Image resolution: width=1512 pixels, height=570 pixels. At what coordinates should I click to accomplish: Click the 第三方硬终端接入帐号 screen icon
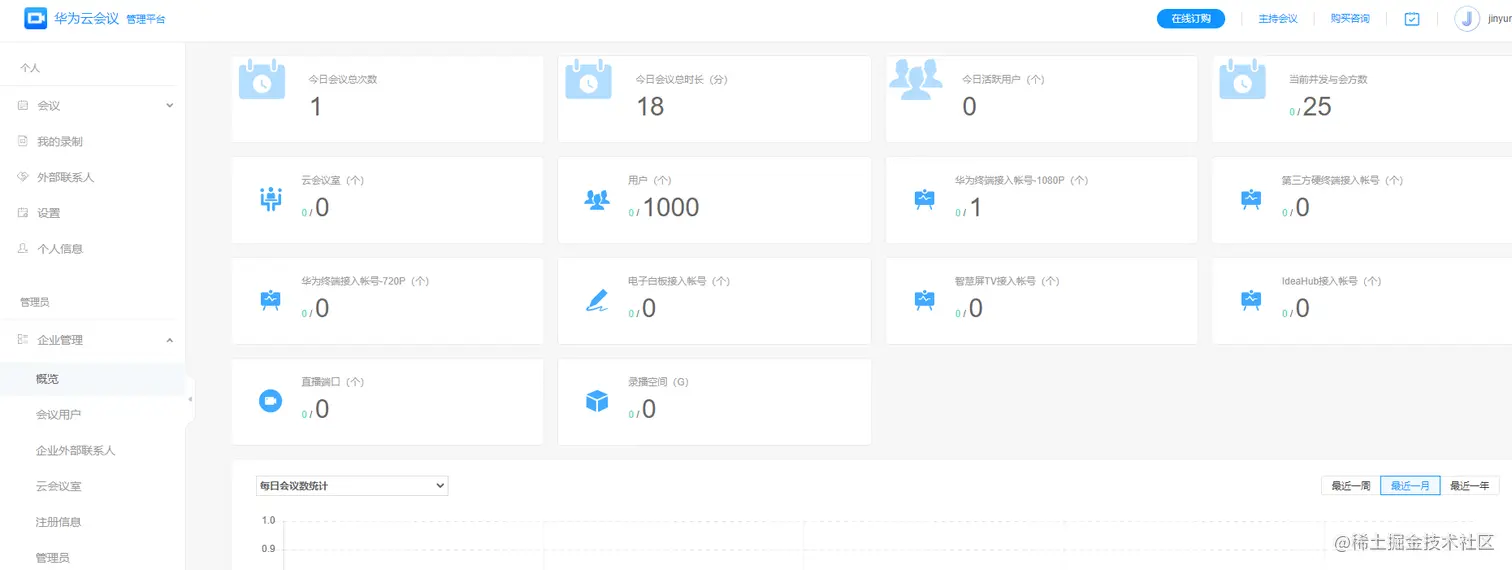(1251, 199)
